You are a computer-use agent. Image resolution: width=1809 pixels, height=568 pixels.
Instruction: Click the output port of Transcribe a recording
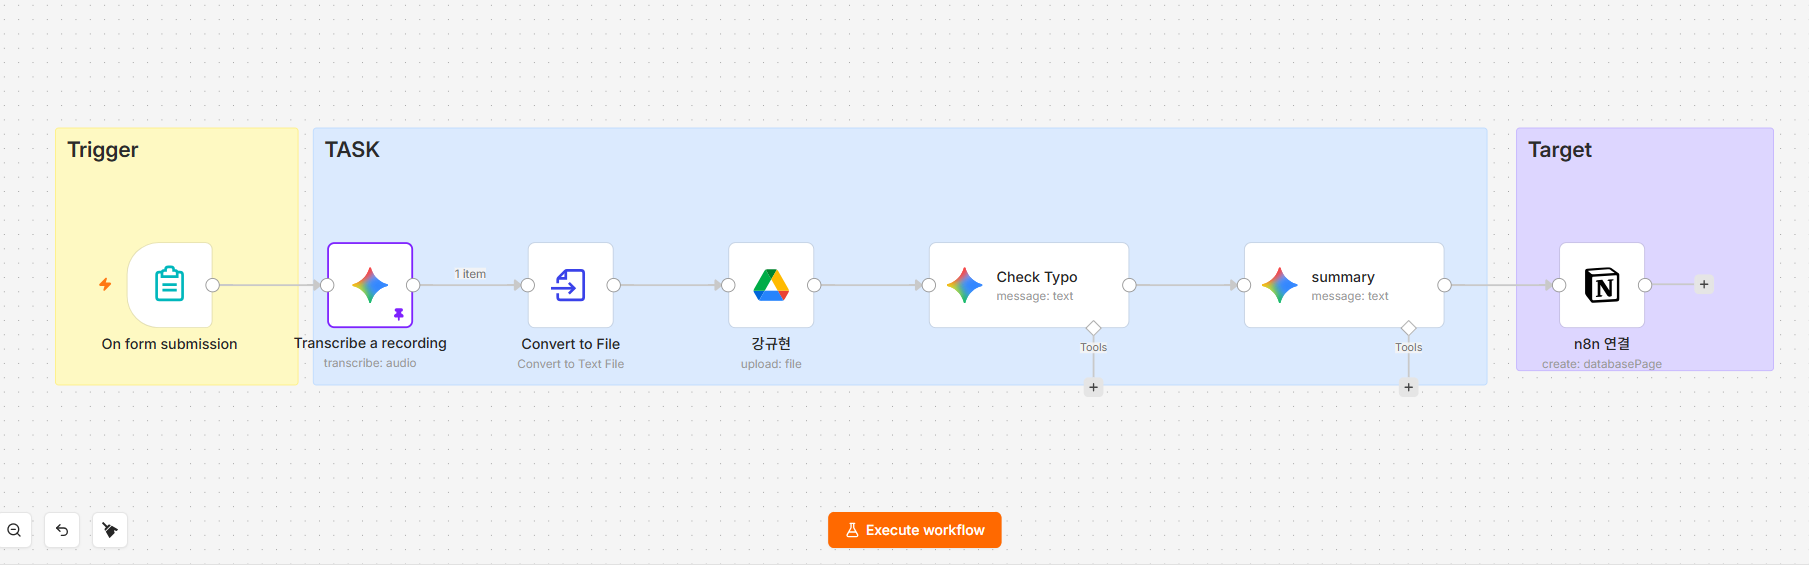click(413, 285)
